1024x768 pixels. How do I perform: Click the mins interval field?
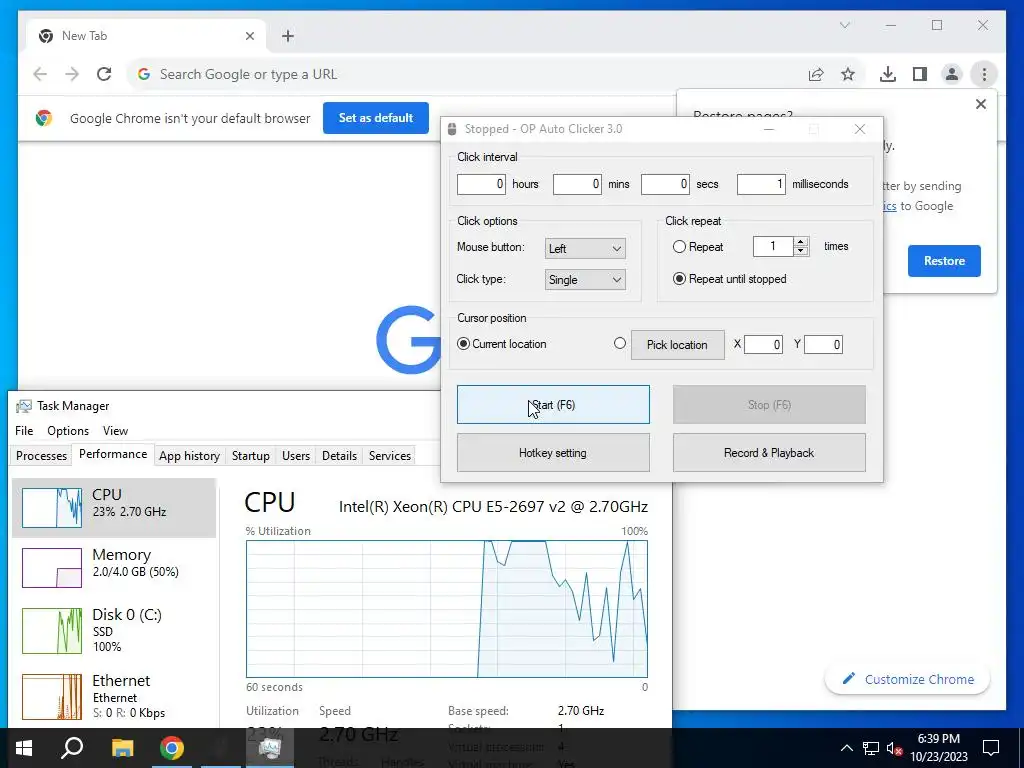[577, 184]
